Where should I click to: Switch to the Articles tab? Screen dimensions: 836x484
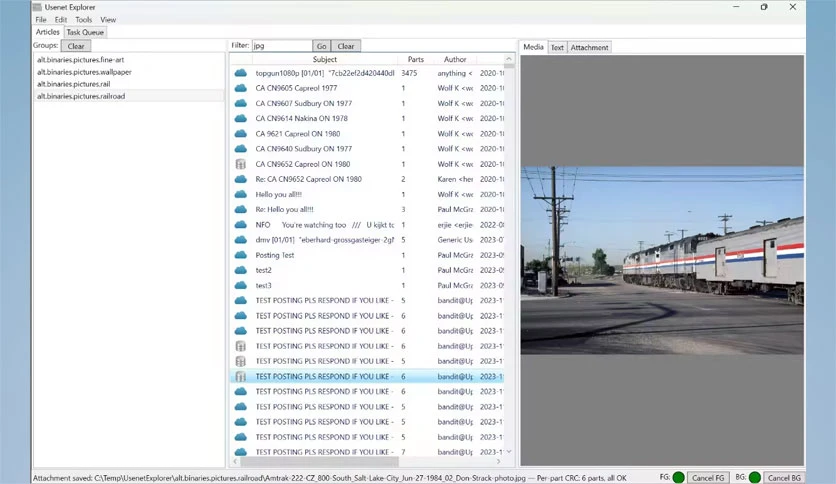(48, 32)
